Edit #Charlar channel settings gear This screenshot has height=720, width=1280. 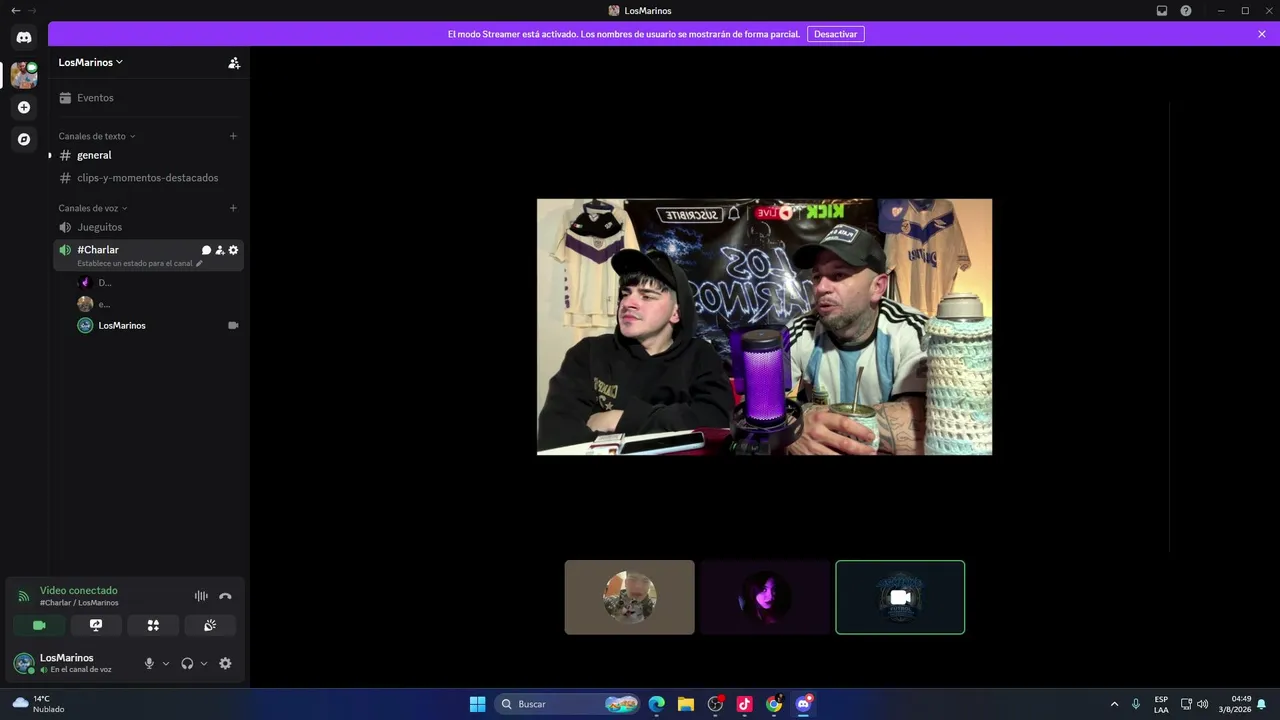pos(234,250)
